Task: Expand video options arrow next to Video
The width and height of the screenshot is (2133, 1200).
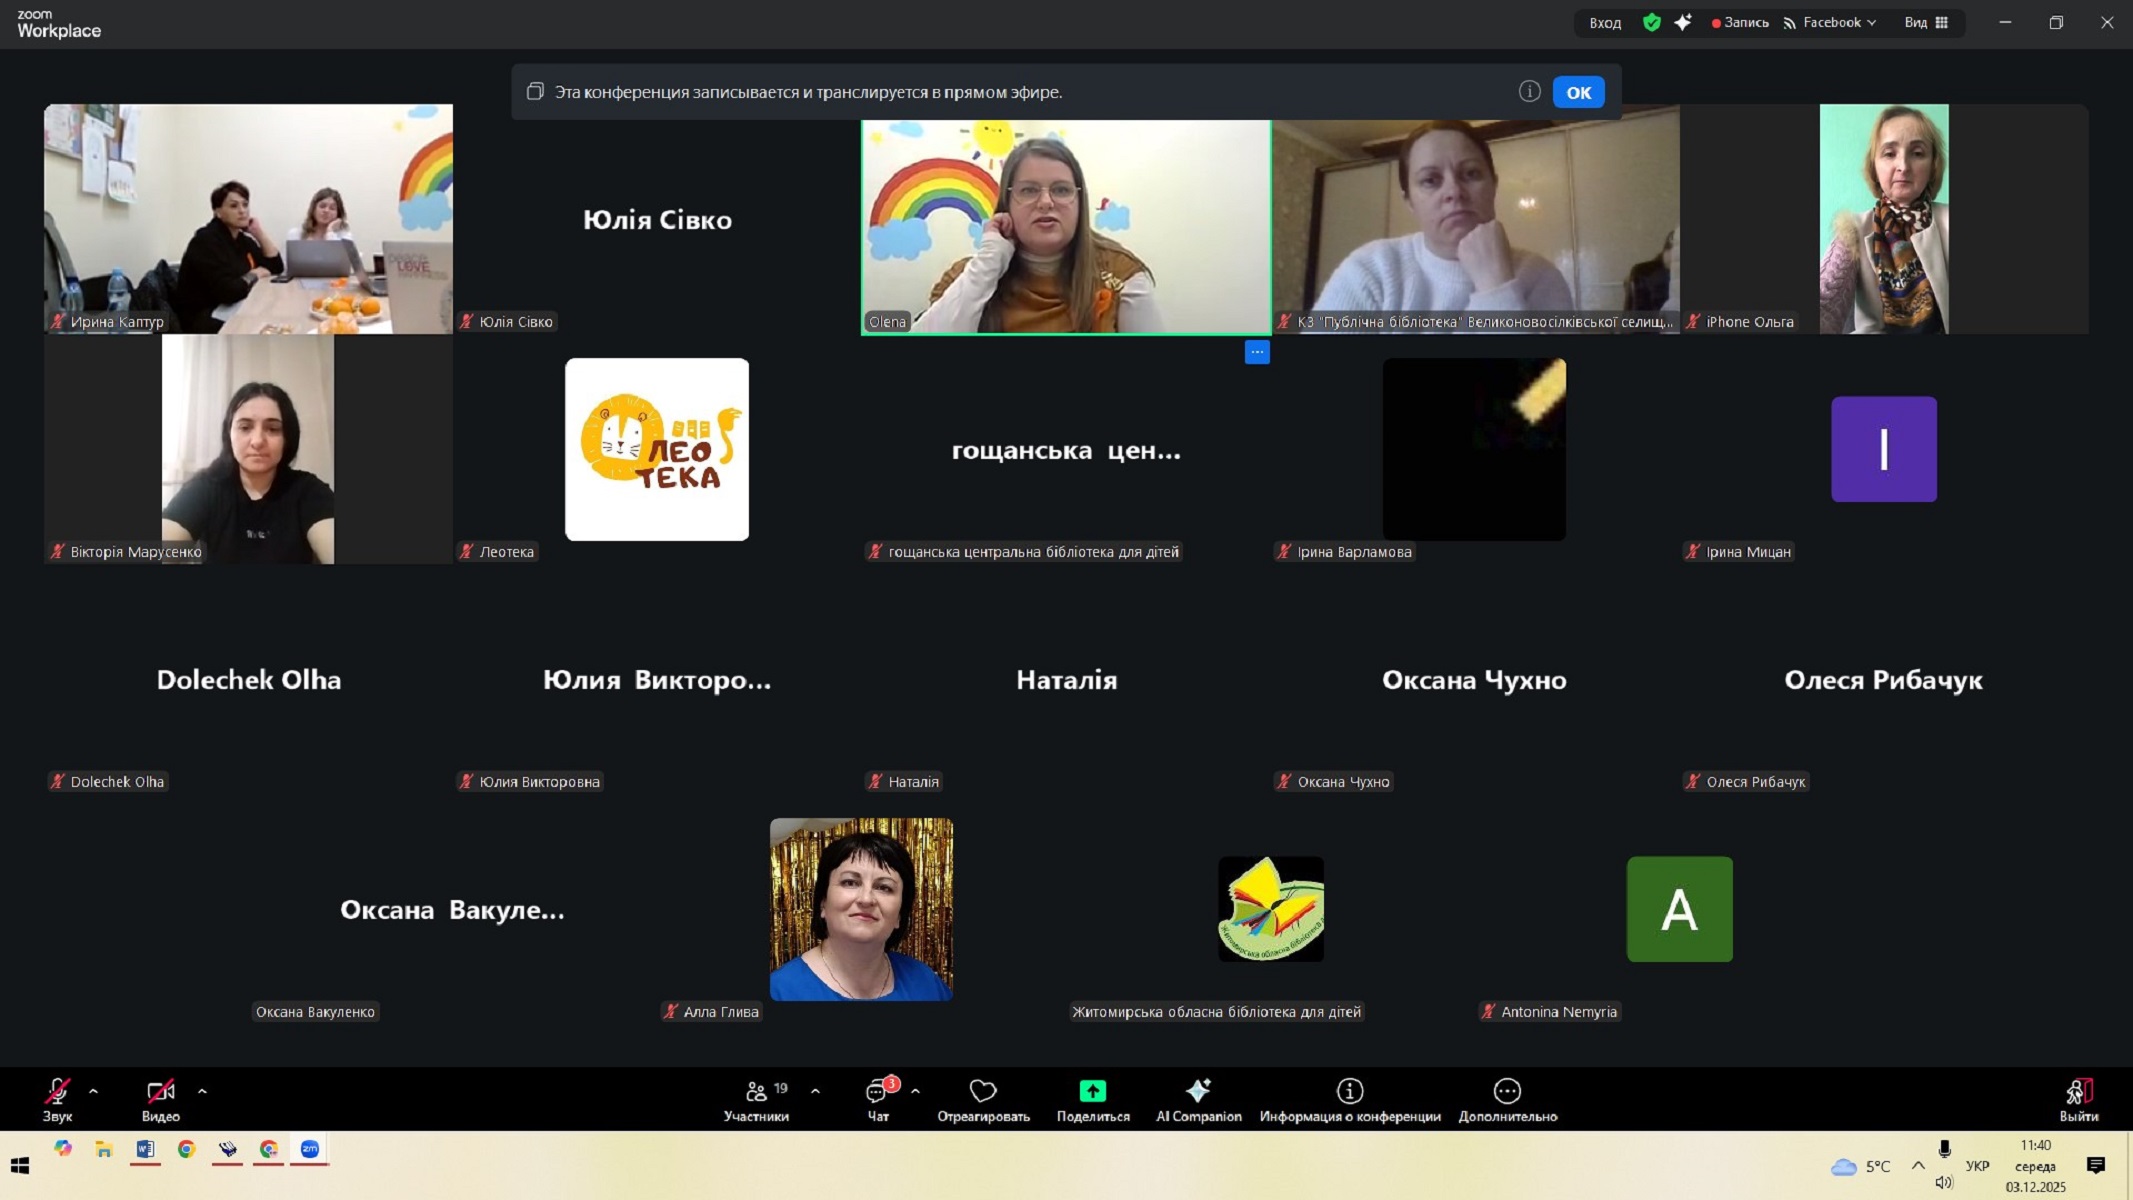Action: [x=202, y=1091]
